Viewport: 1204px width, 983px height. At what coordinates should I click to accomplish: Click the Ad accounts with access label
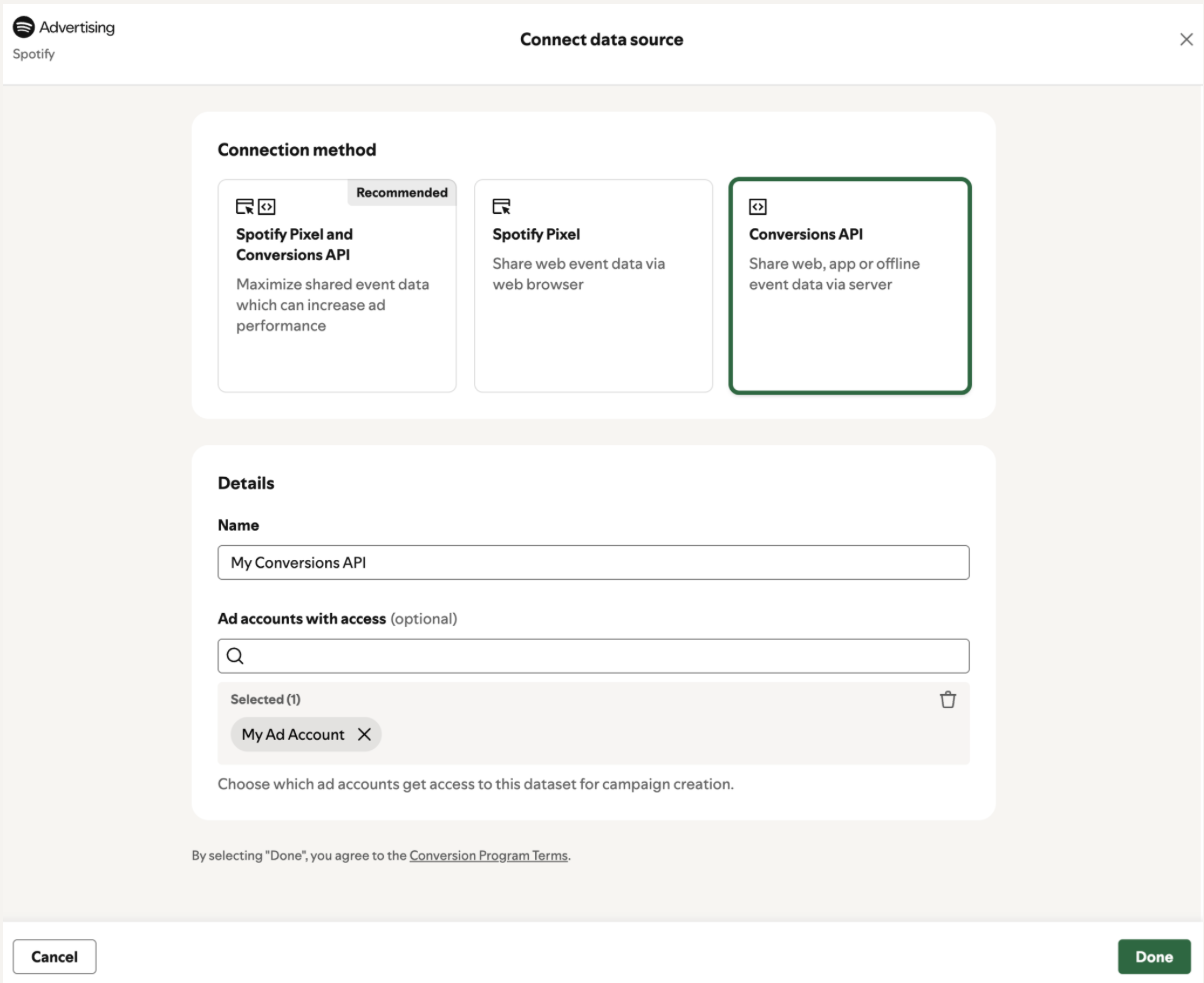pyautogui.click(x=302, y=619)
